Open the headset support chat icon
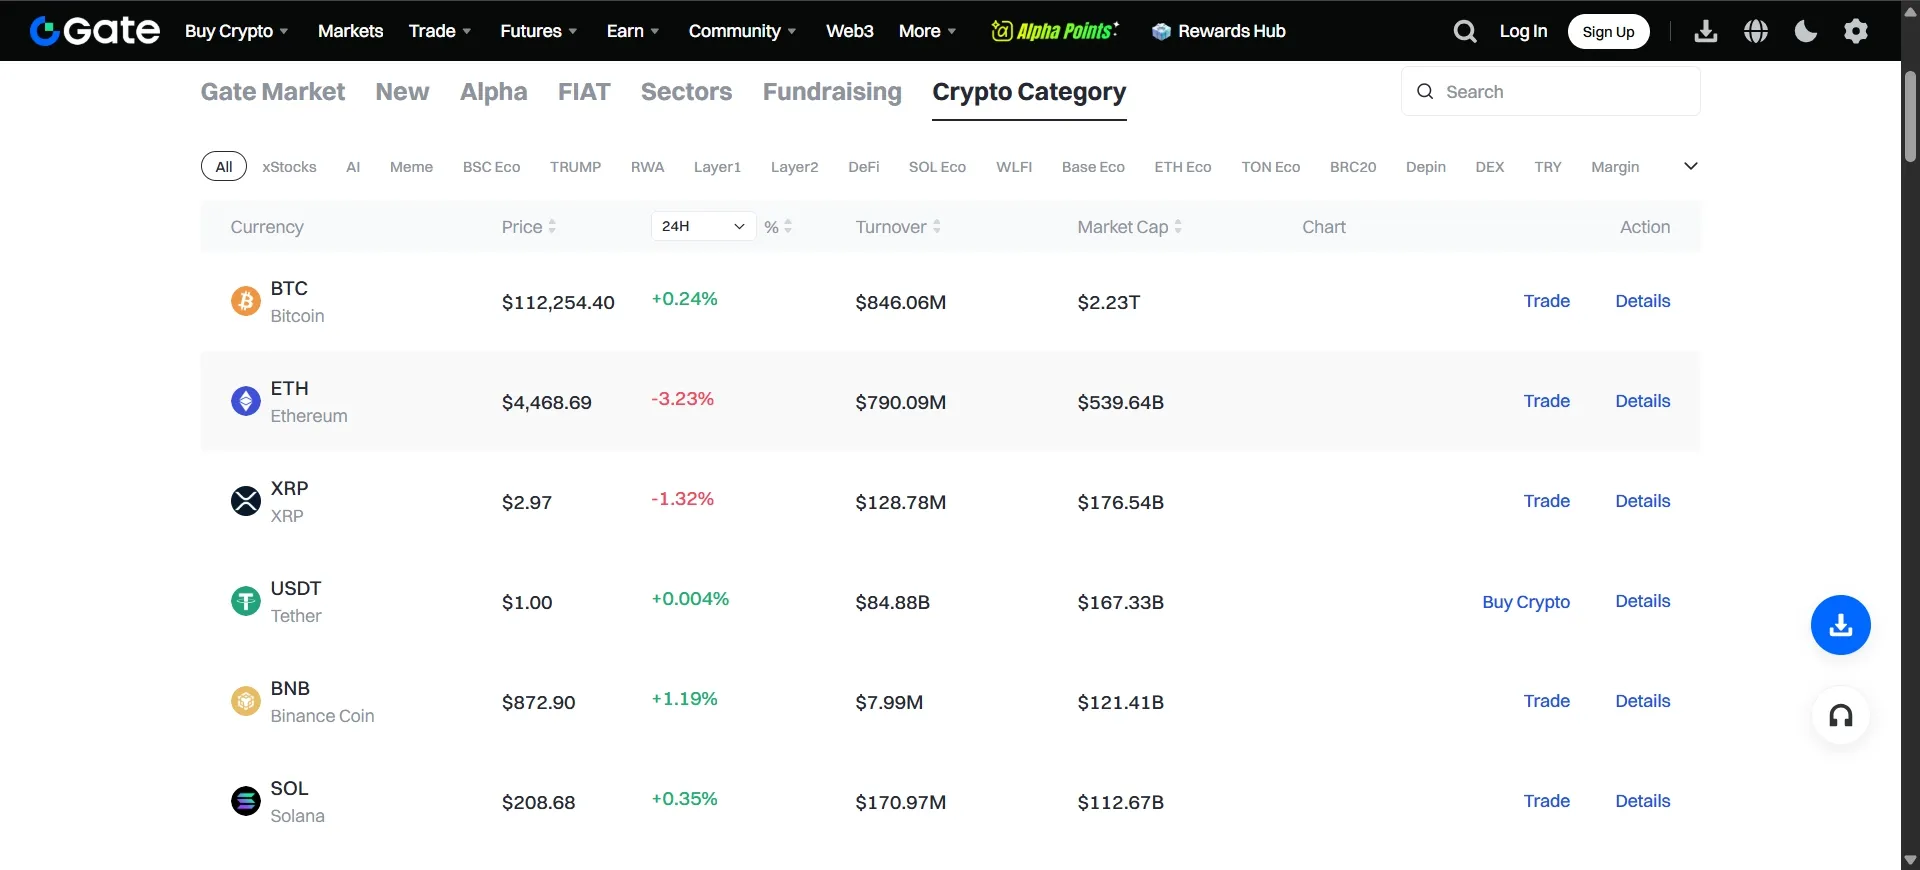This screenshot has height=870, width=1920. 1841,715
